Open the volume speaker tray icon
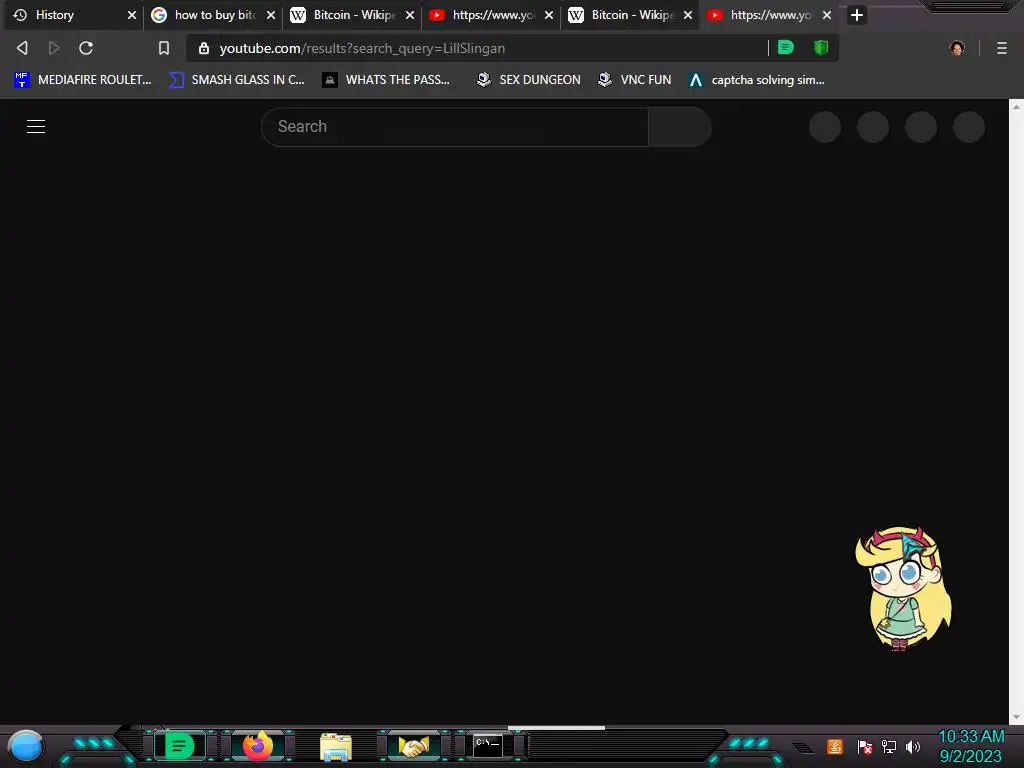The height and width of the screenshot is (768, 1024). click(x=913, y=746)
